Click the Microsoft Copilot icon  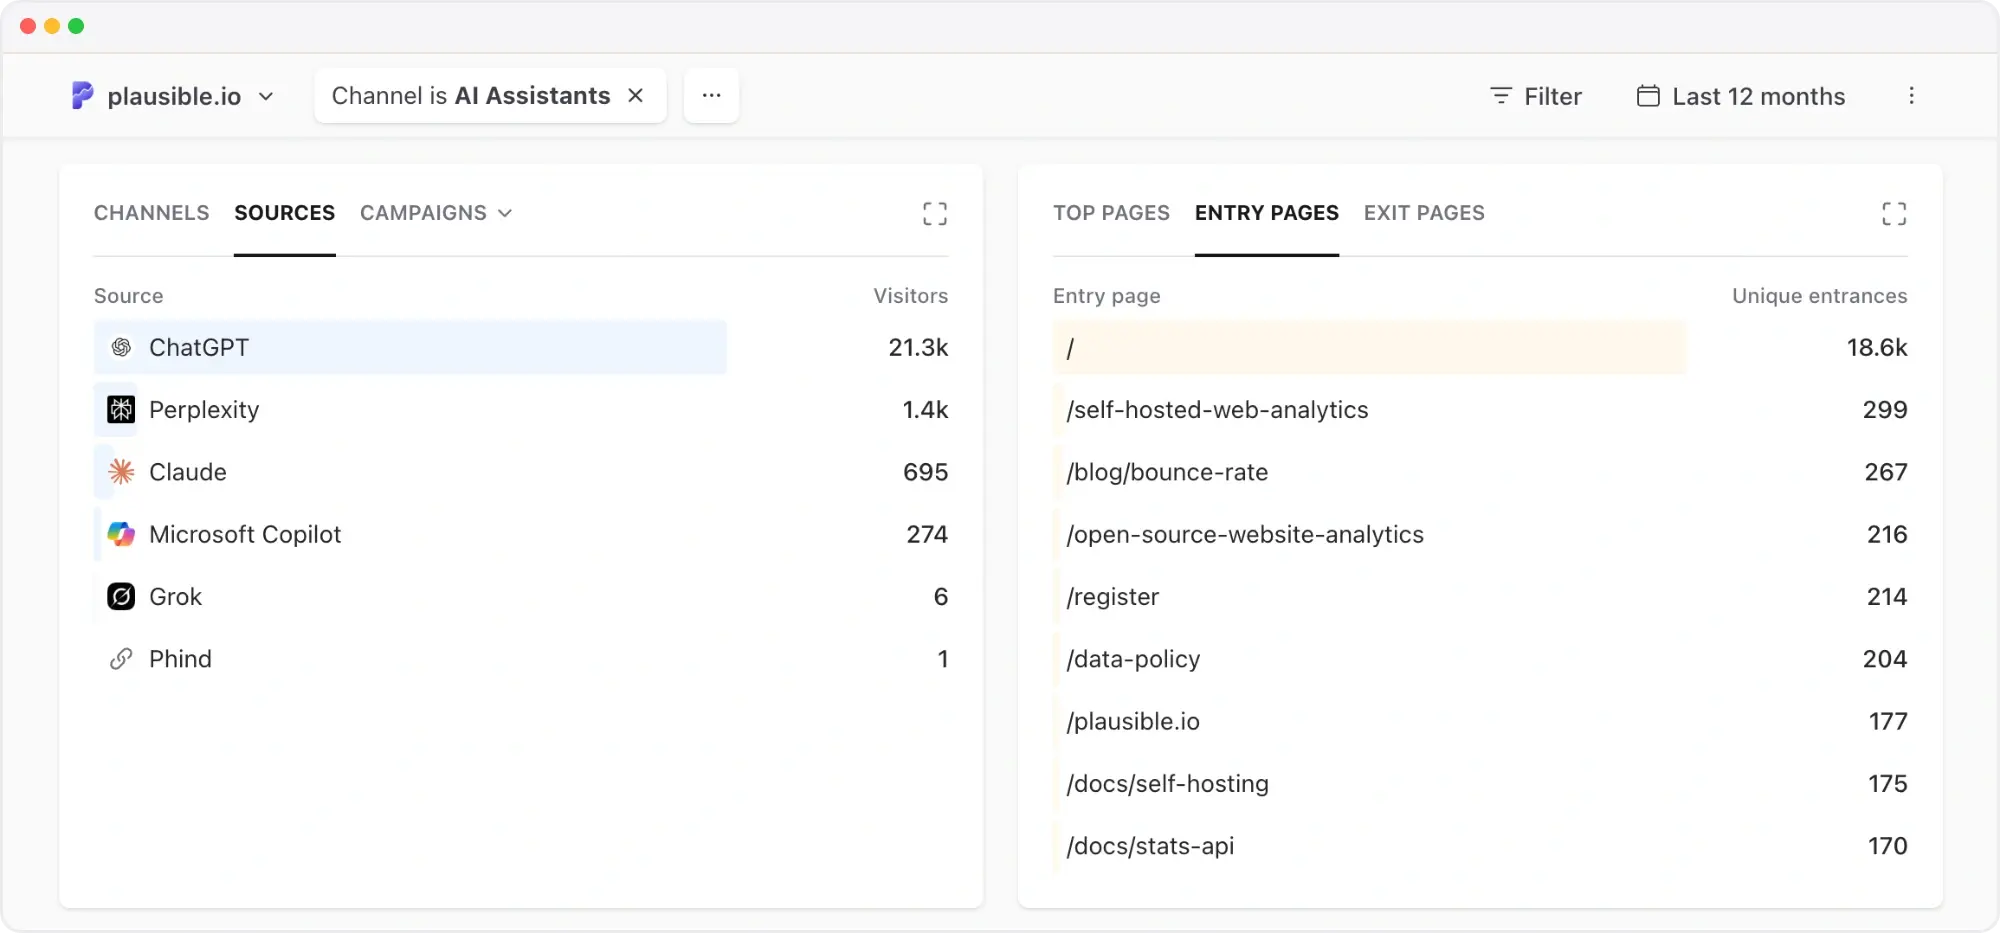pos(121,534)
